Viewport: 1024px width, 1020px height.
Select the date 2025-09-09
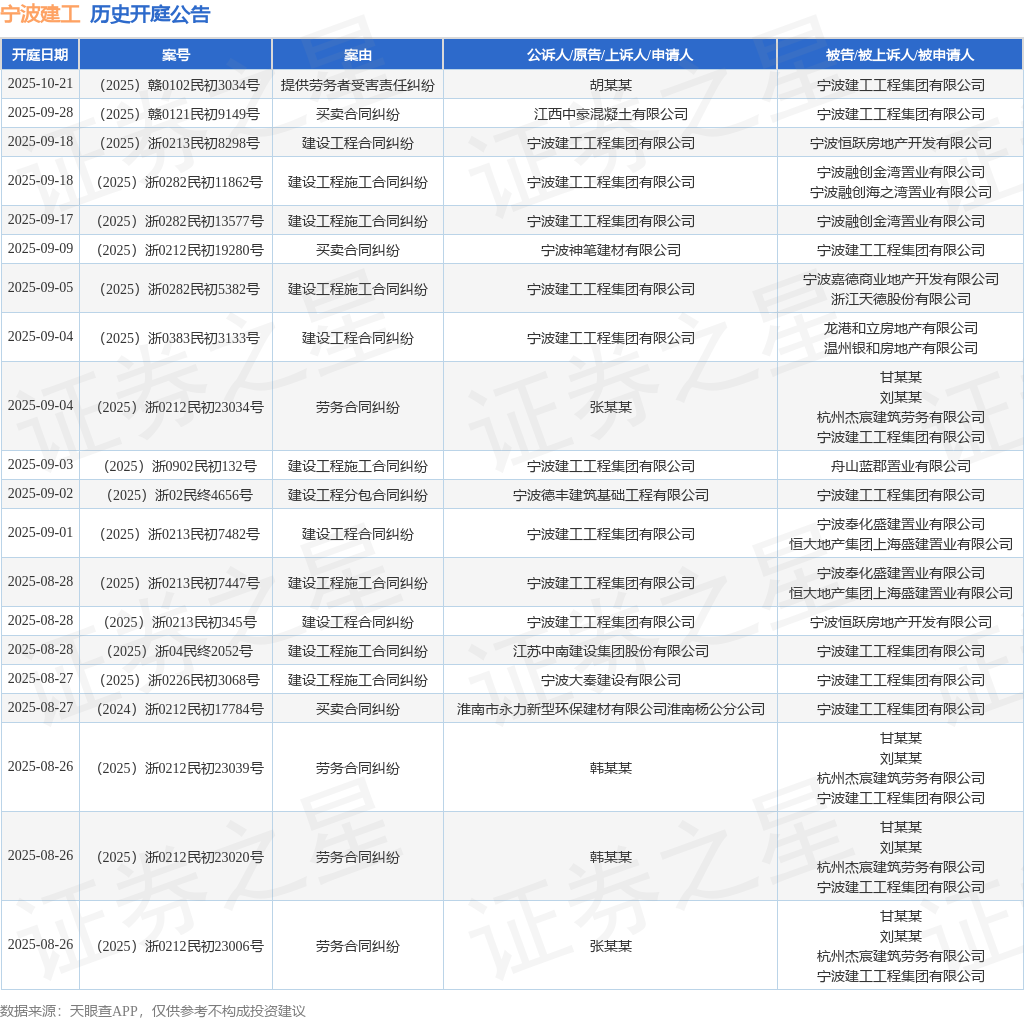pos(40,248)
